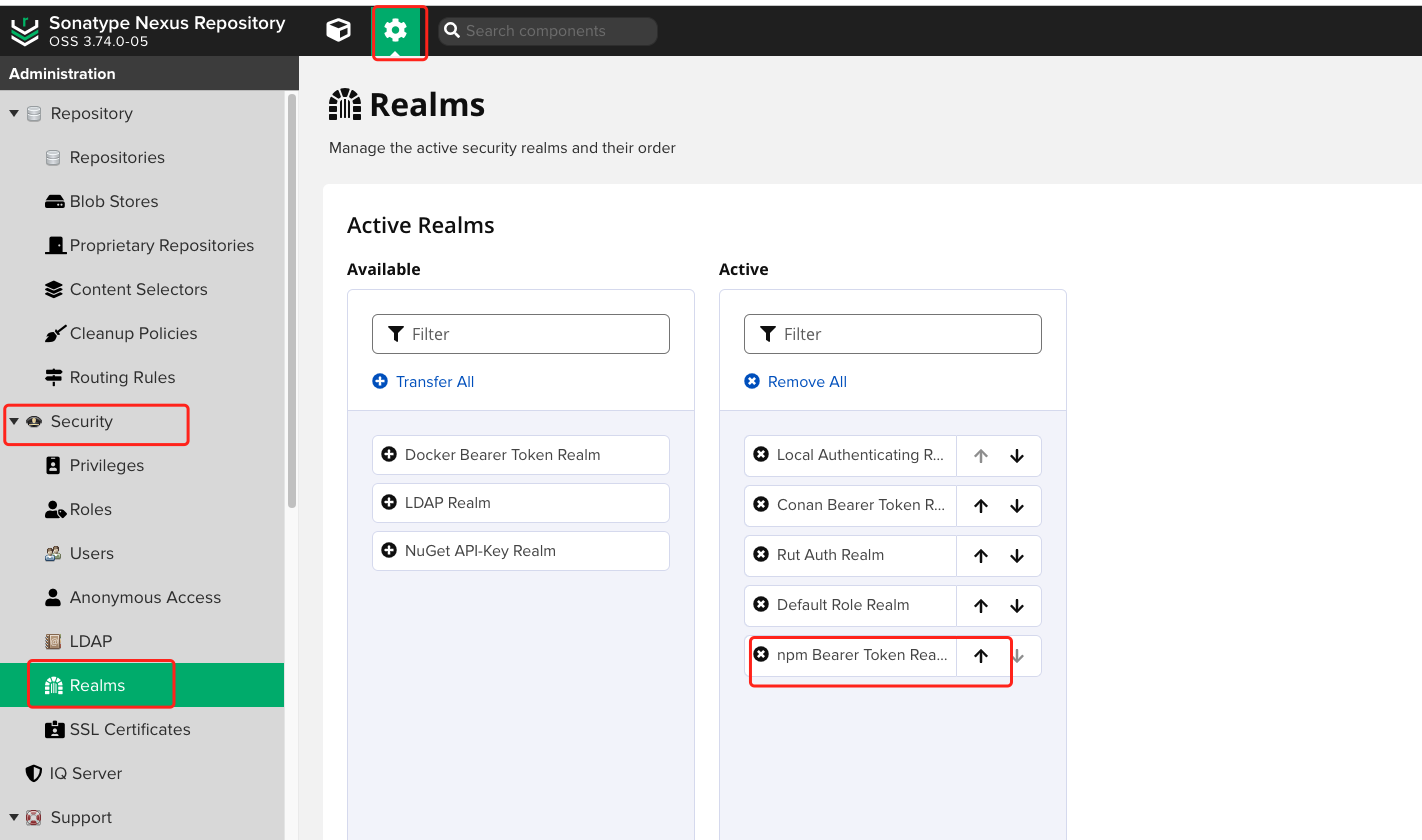The image size is (1422, 840).
Task: Move Rut Auth Realm up
Action: (981, 556)
